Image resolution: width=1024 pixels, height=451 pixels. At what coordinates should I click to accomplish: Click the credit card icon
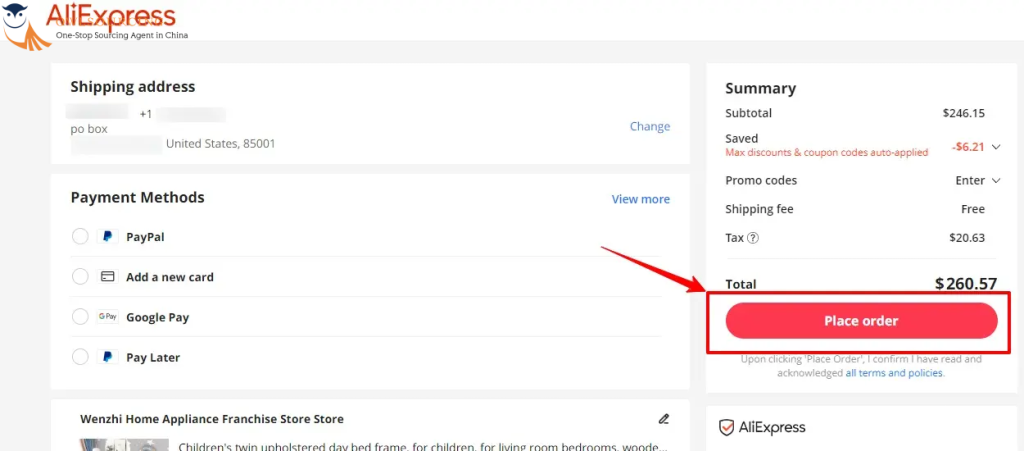pyautogui.click(x=107, y=277)
